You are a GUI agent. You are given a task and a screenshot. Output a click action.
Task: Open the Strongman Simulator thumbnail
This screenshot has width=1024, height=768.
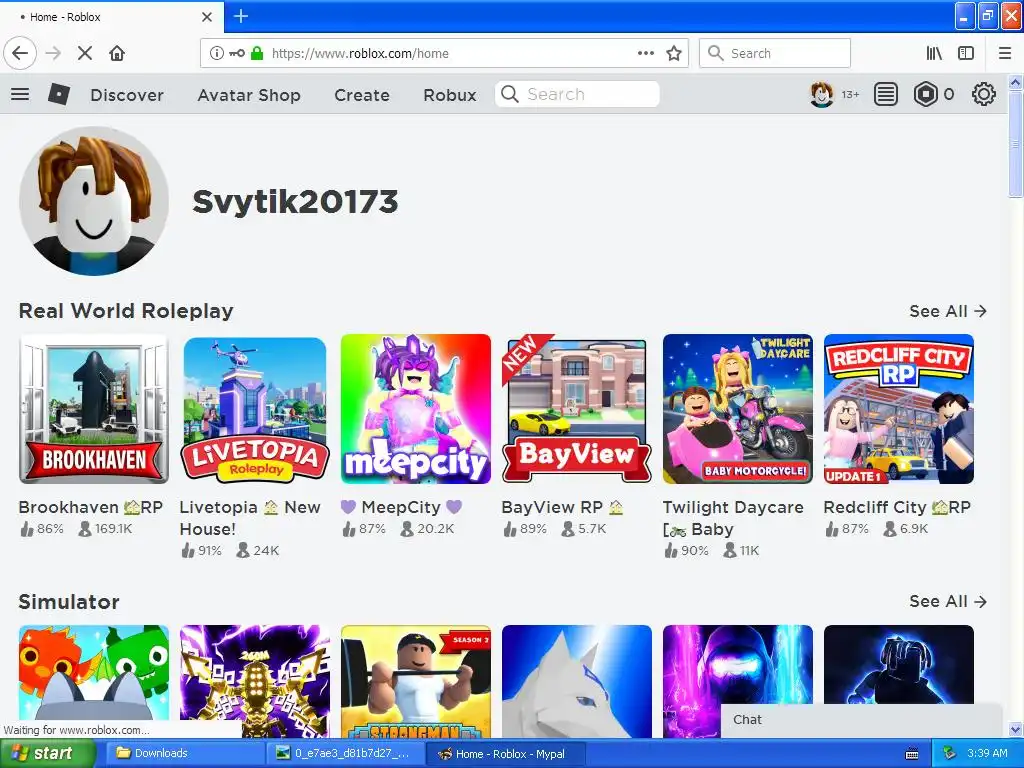tap(416, 681)
